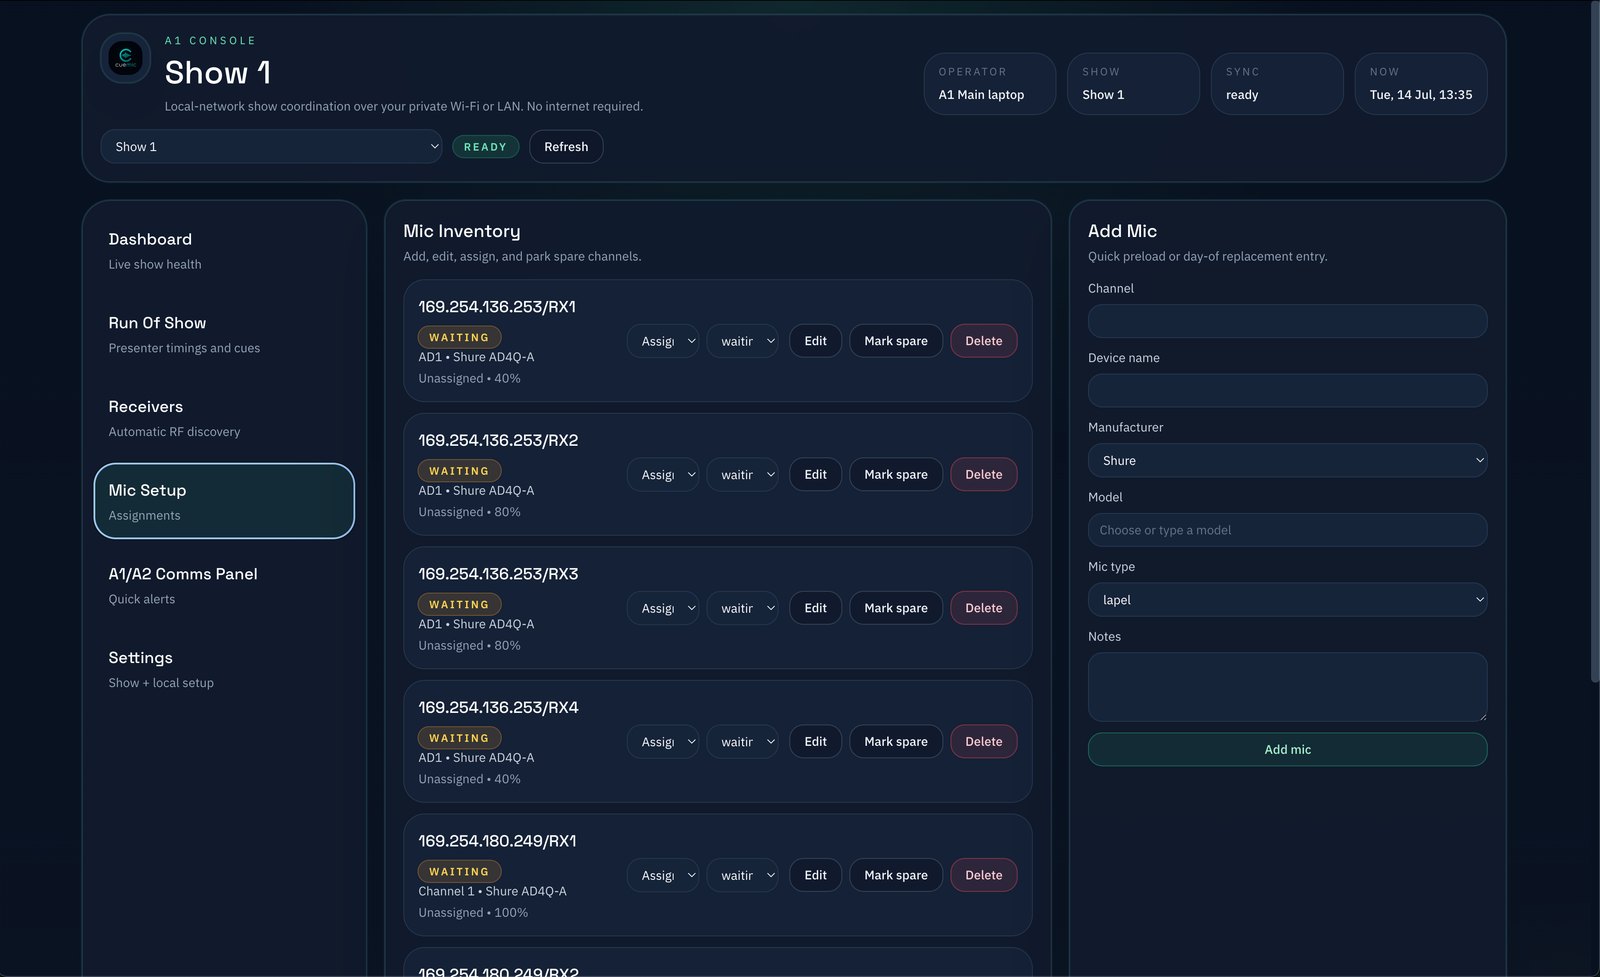Image resolution: width=1600 pixels, height=977 pixels.
Task: Mark 169.254.136.253/RX2 as spare
Action: 896,474
